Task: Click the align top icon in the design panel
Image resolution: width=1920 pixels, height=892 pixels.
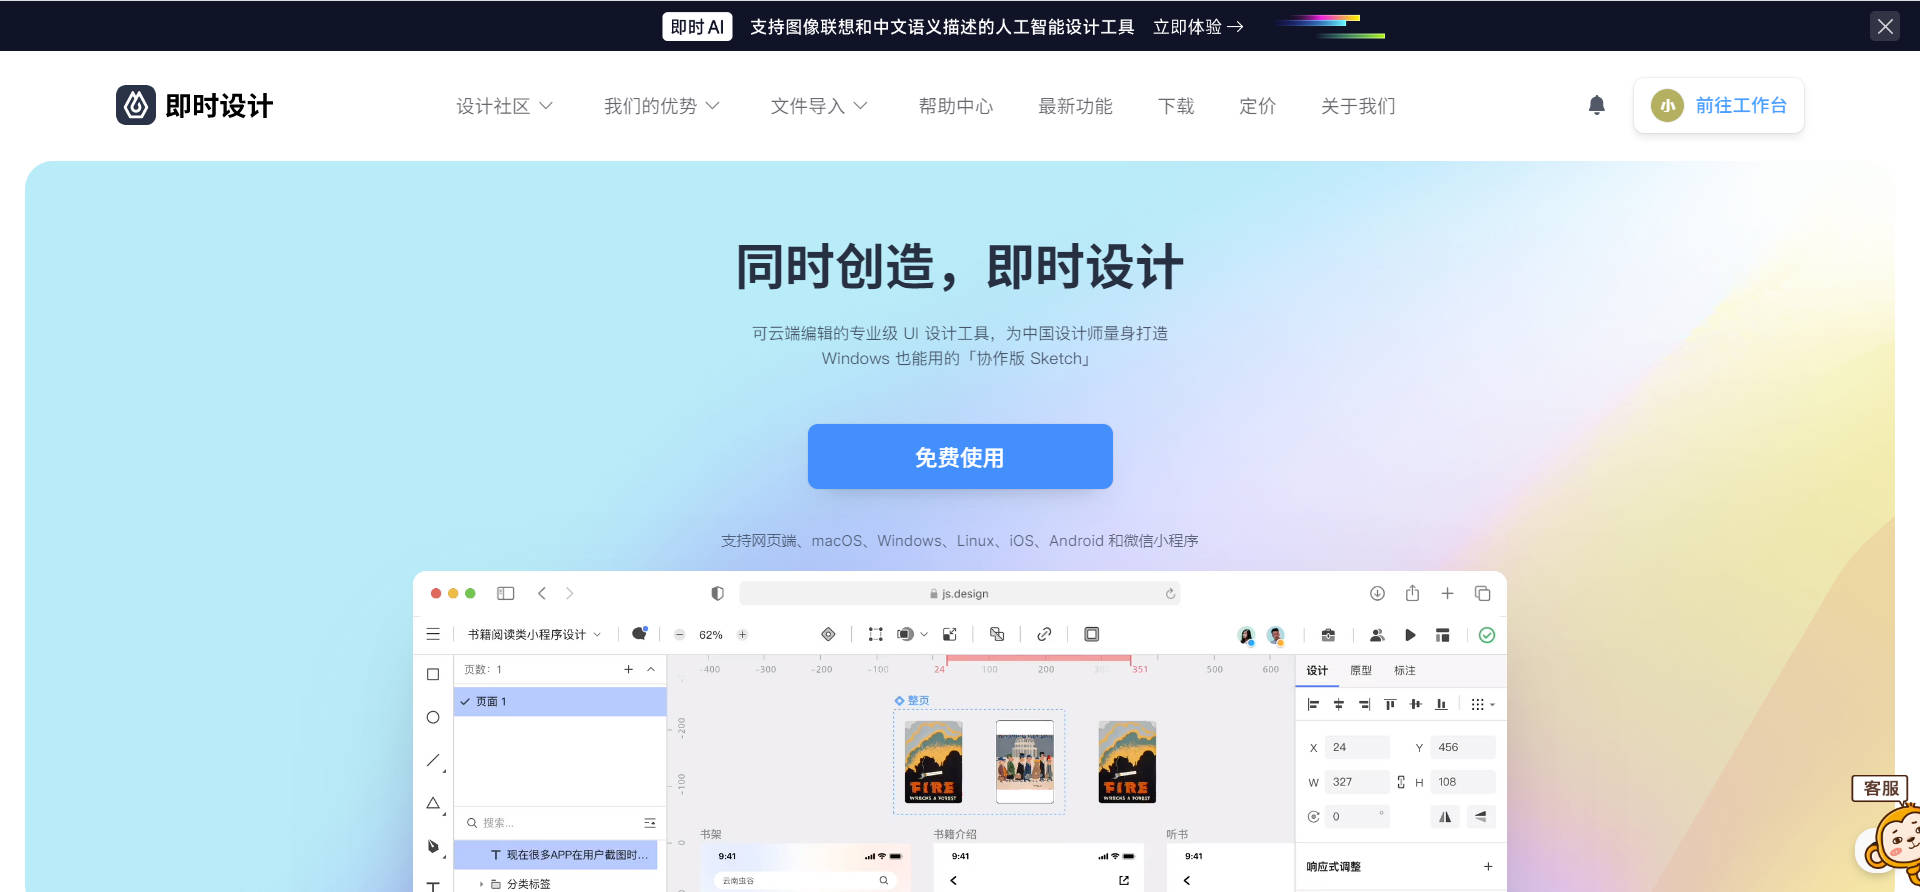Action: coord(1390,704)
